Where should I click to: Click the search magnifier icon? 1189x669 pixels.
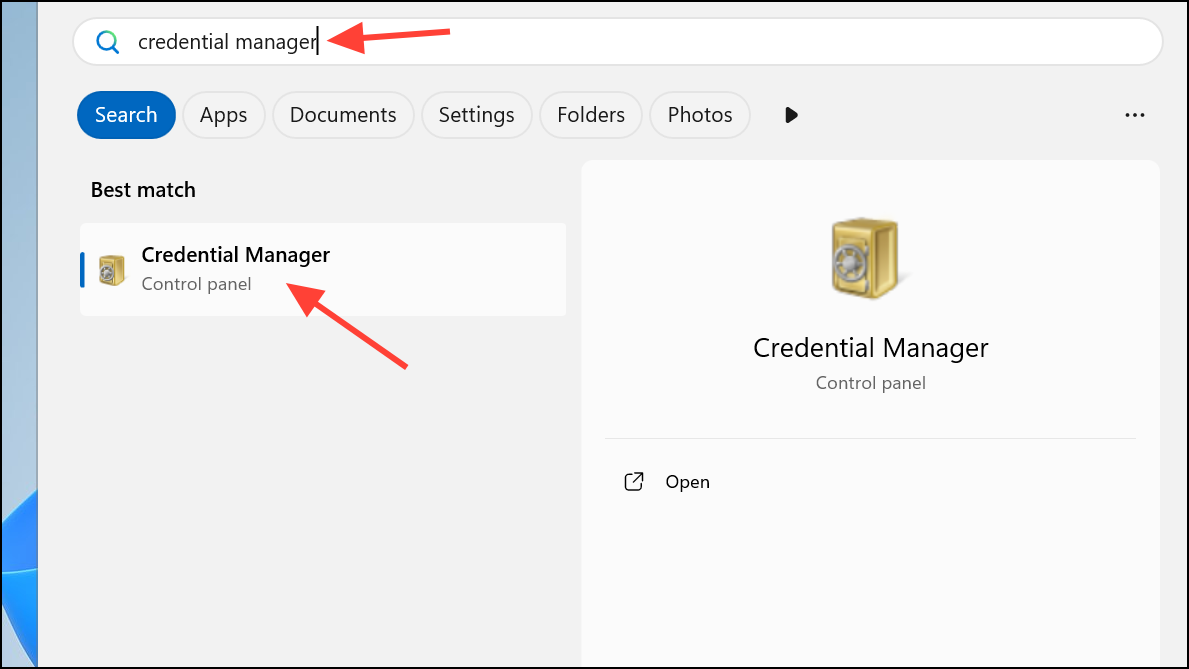[x=107, y=42]
